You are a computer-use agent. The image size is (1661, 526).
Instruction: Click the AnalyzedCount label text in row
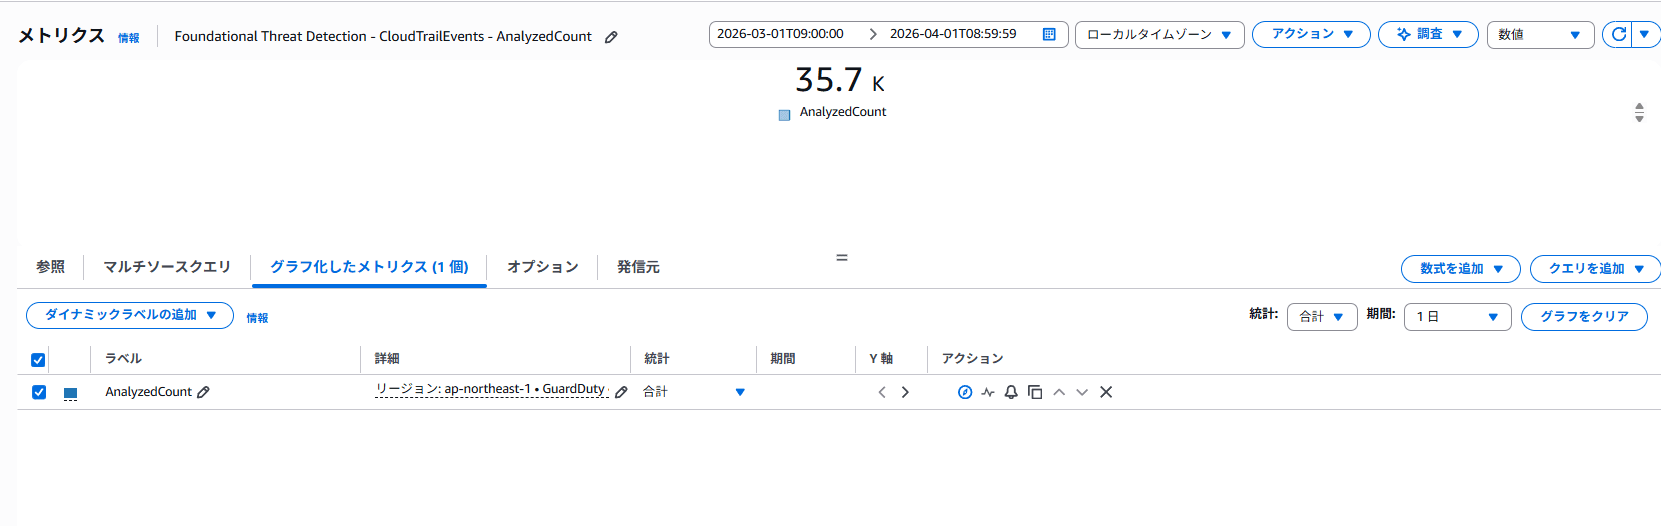(x=149, y=392)
